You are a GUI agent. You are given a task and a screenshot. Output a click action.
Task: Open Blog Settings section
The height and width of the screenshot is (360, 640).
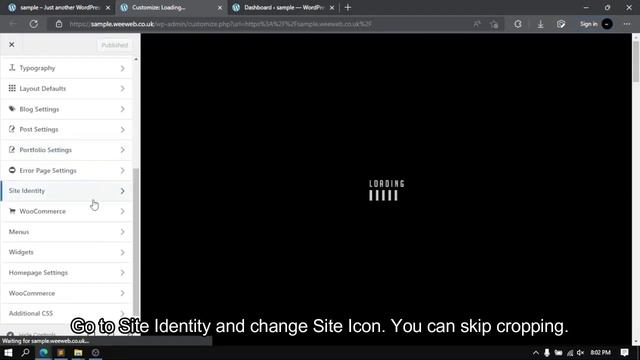[67, 109]
